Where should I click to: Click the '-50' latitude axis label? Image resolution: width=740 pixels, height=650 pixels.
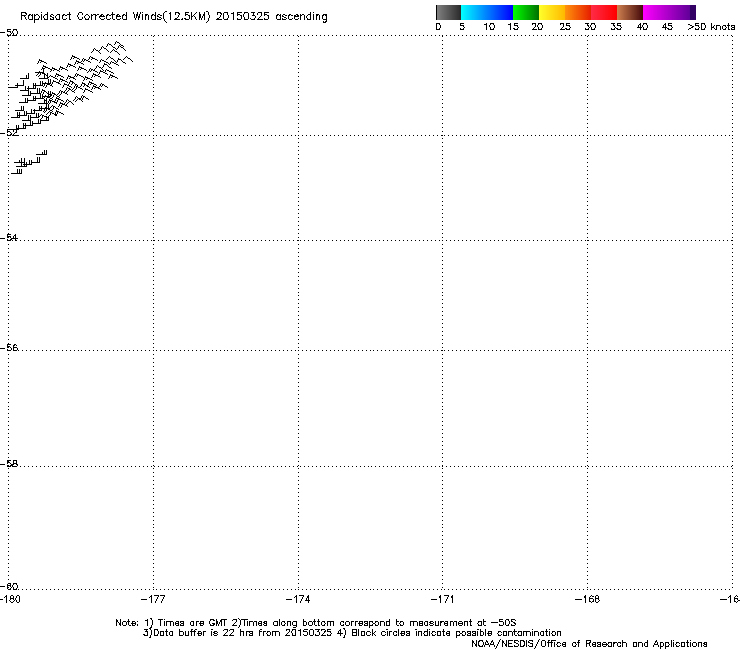click(9, 33)
